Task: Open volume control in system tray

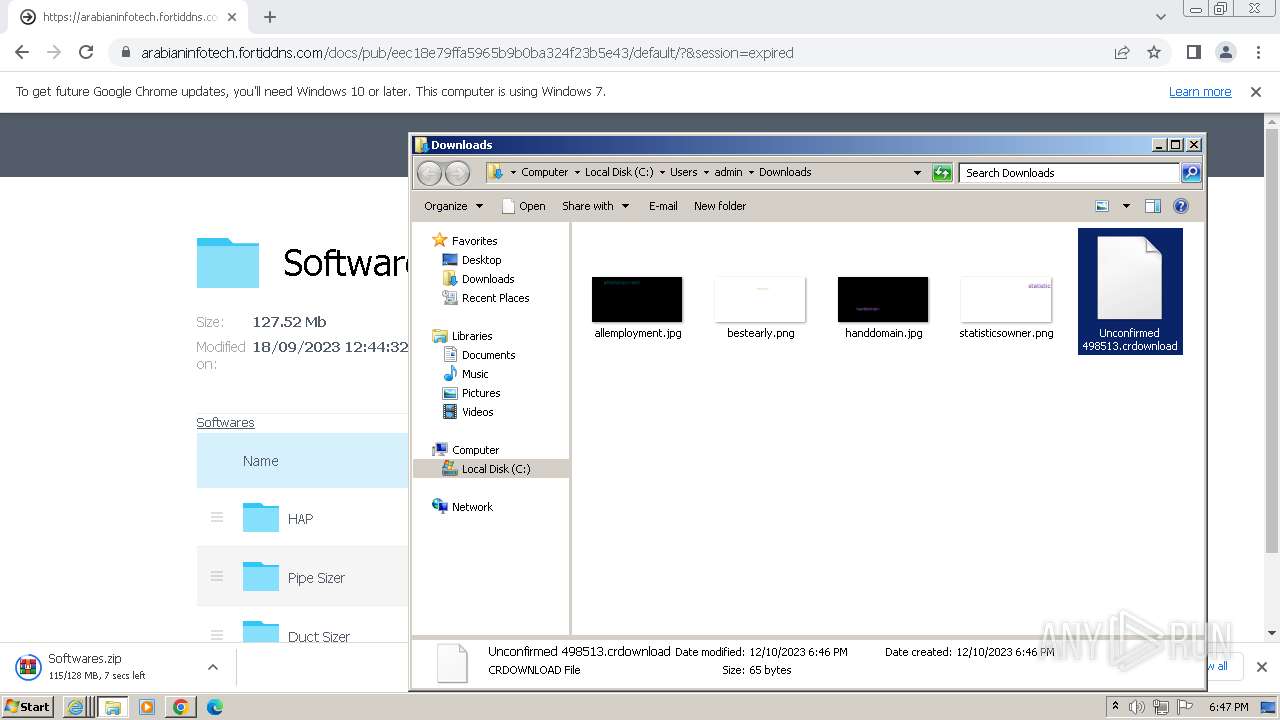Action: [1137, 707]
